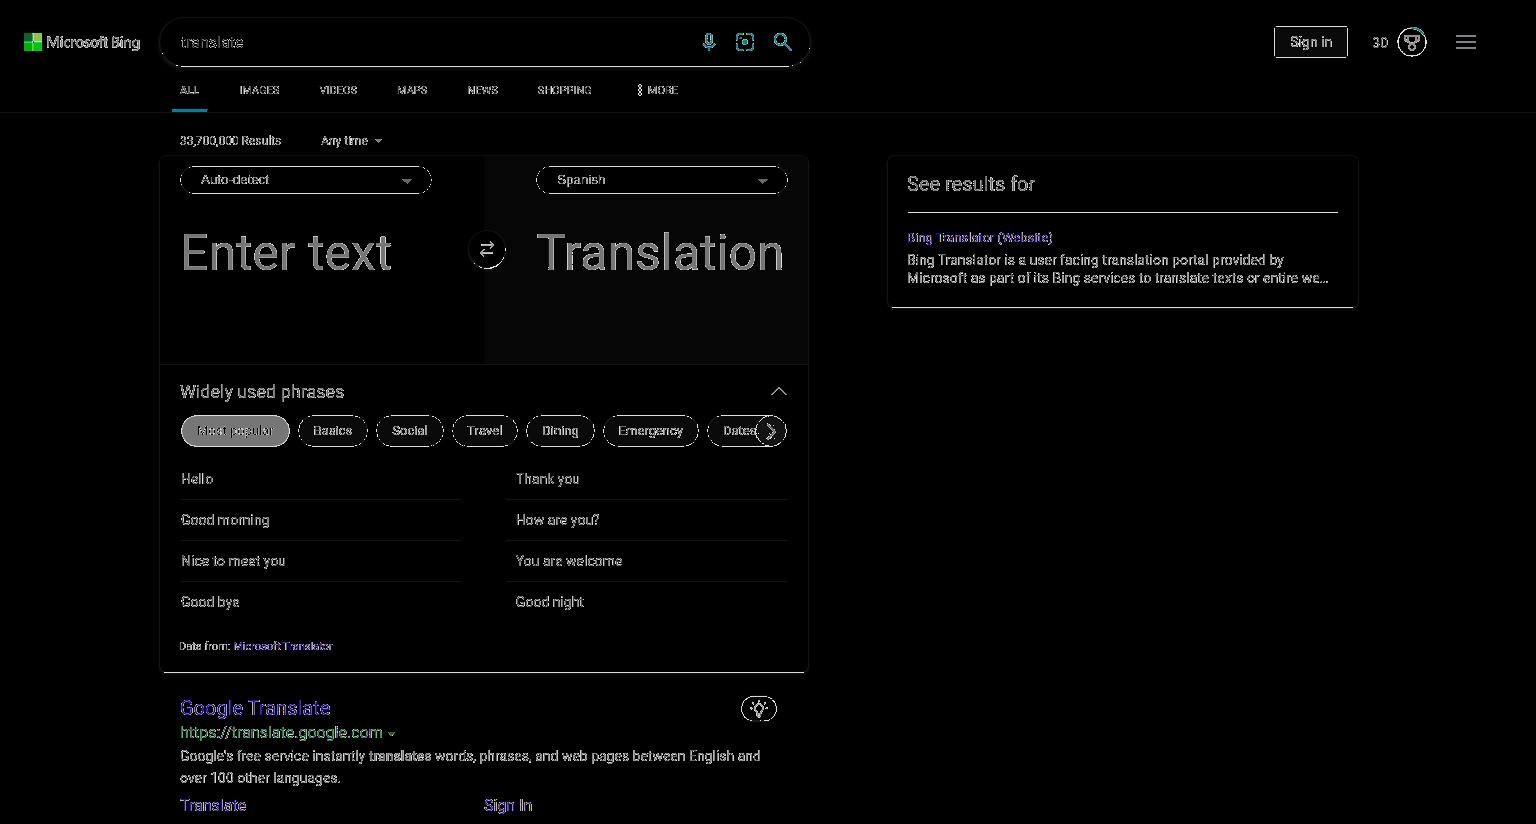Switch to the NEWS tab

coord(482,90)
